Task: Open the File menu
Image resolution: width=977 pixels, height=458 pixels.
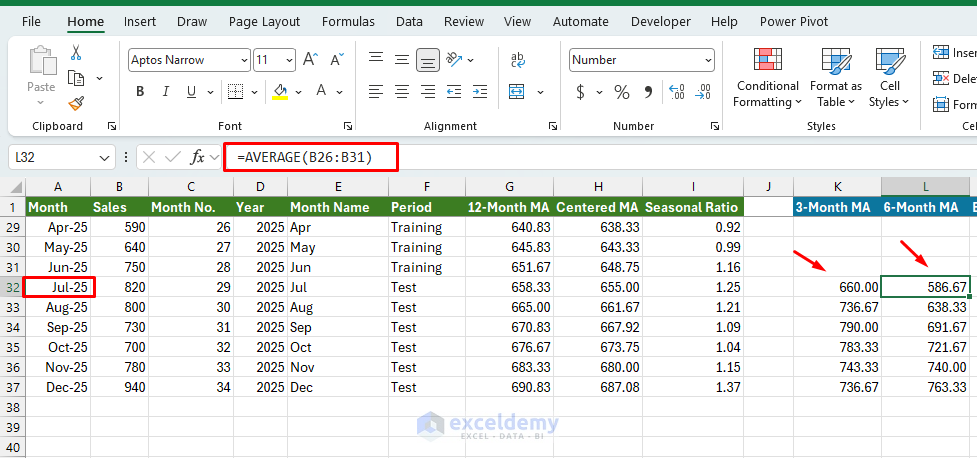Action: point(31,22)
